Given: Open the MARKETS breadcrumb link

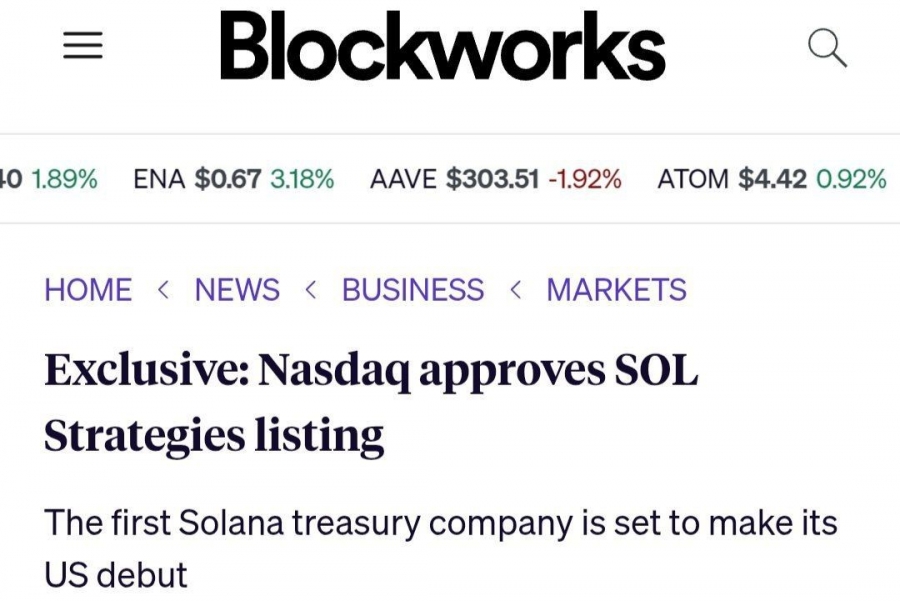Looking at the screenshot, I should (615, 290).
